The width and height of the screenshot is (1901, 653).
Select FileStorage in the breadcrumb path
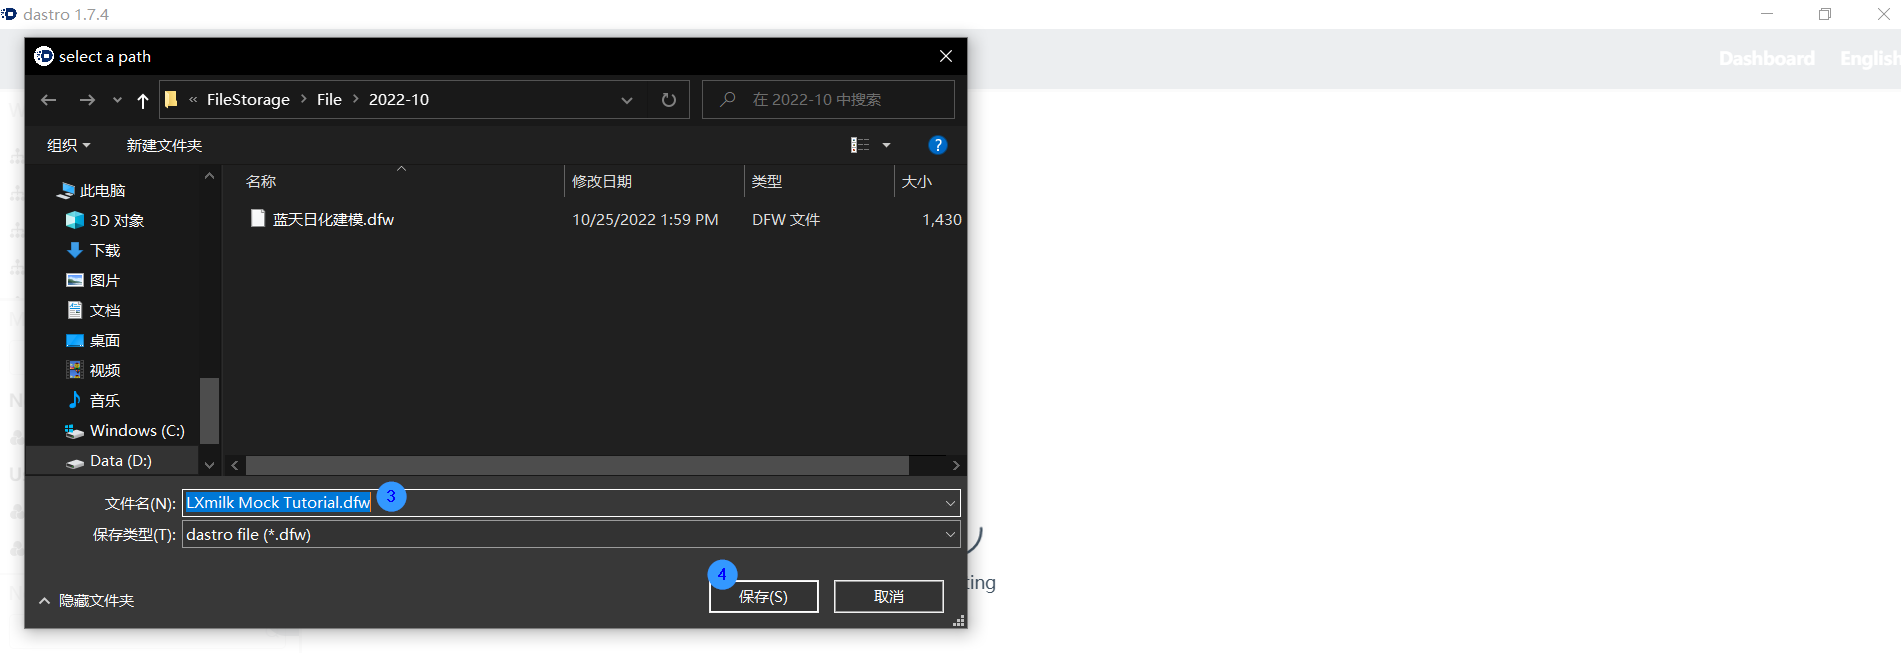[x=248, y=100]
